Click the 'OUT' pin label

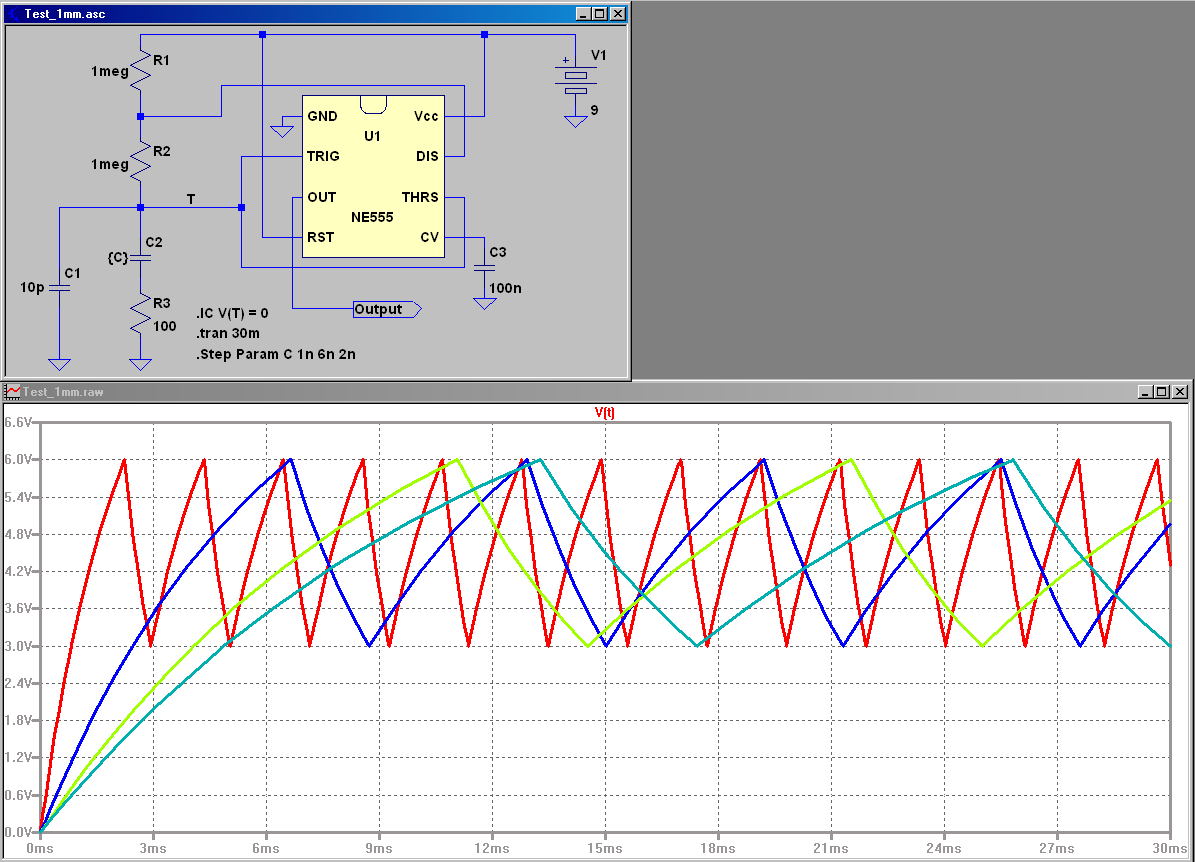(322, 197)
